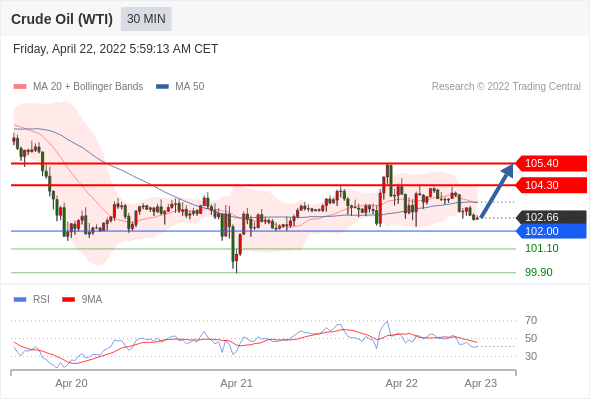Viewport: 590px width, 400px height.
Task: Click the RSI 70 level label
Action: tap(531, 321)
